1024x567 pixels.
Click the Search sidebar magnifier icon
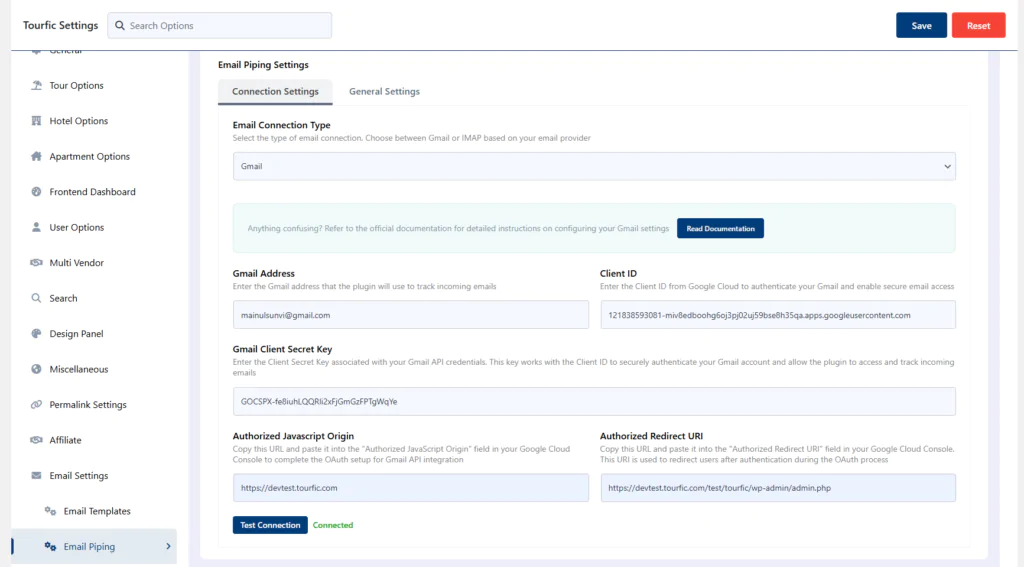pos(37,298)
